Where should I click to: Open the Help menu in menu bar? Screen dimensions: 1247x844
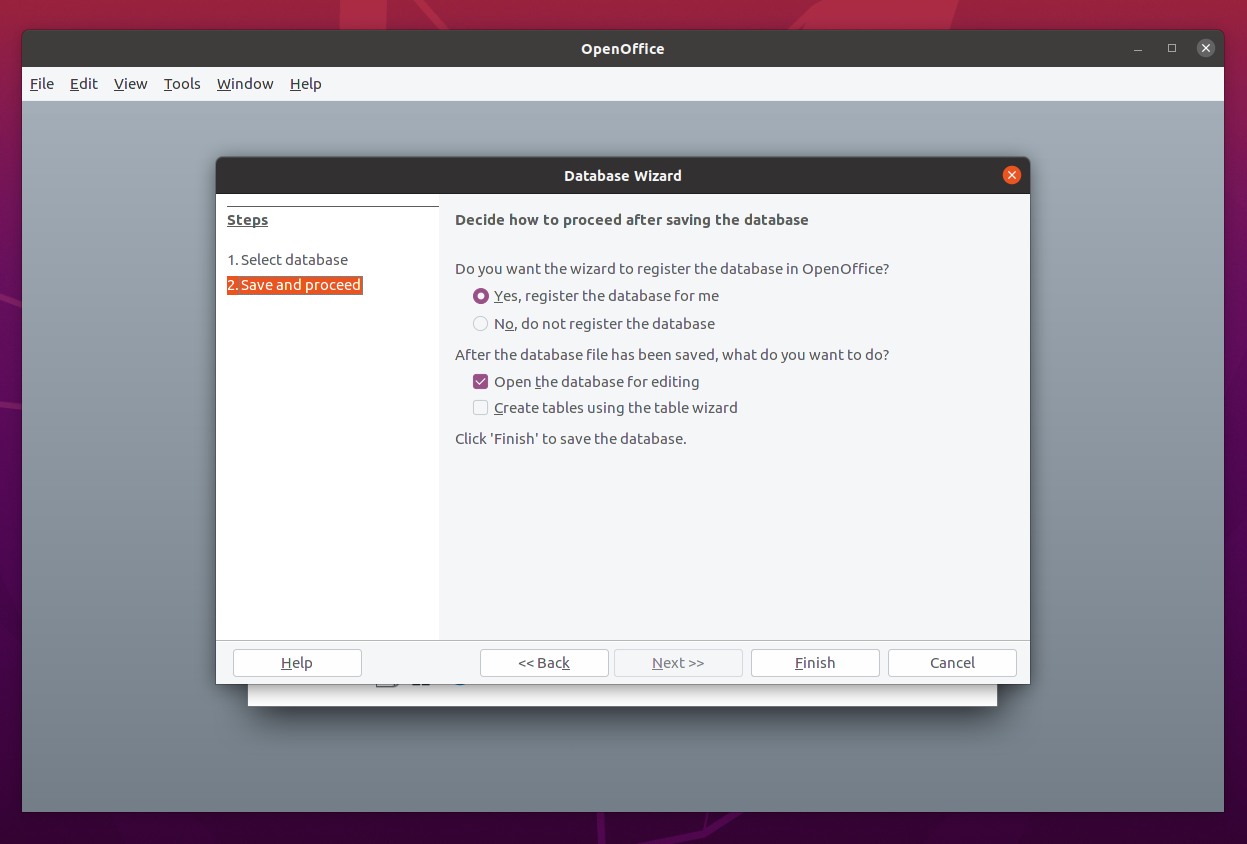(x=306, y=84)
